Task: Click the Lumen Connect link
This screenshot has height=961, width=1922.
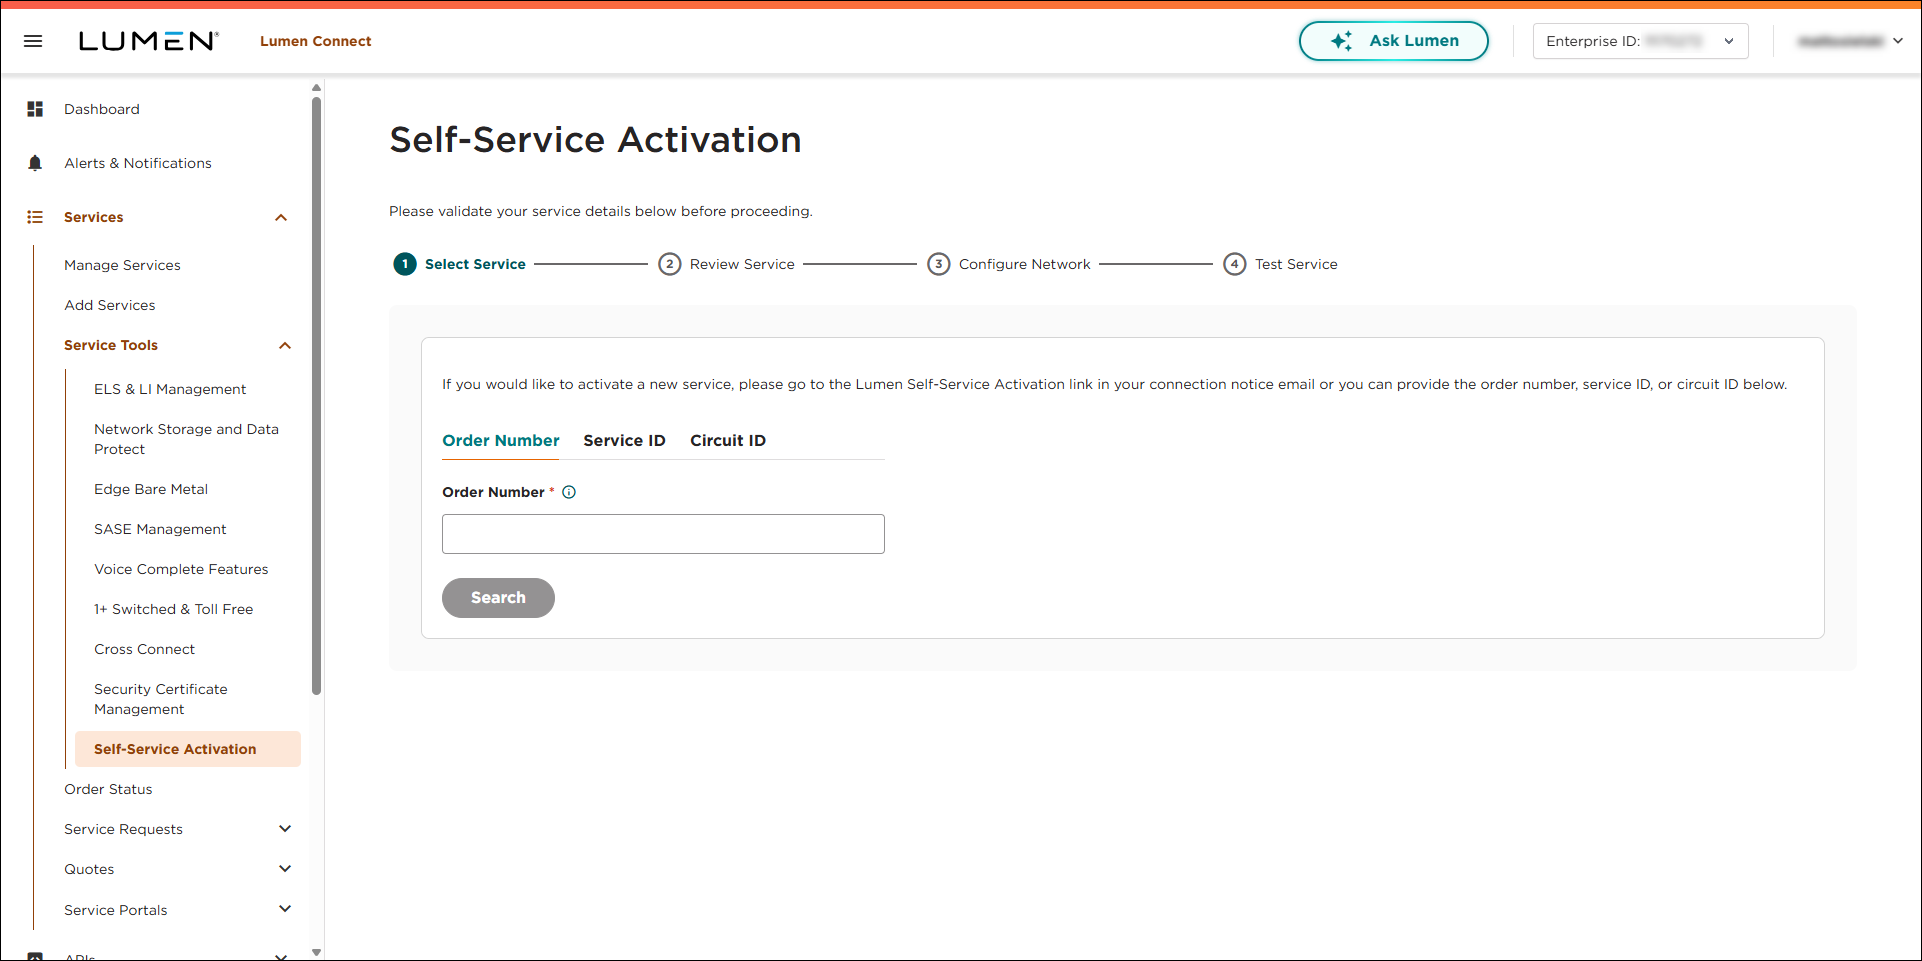Action: click(x=316, y=41)
